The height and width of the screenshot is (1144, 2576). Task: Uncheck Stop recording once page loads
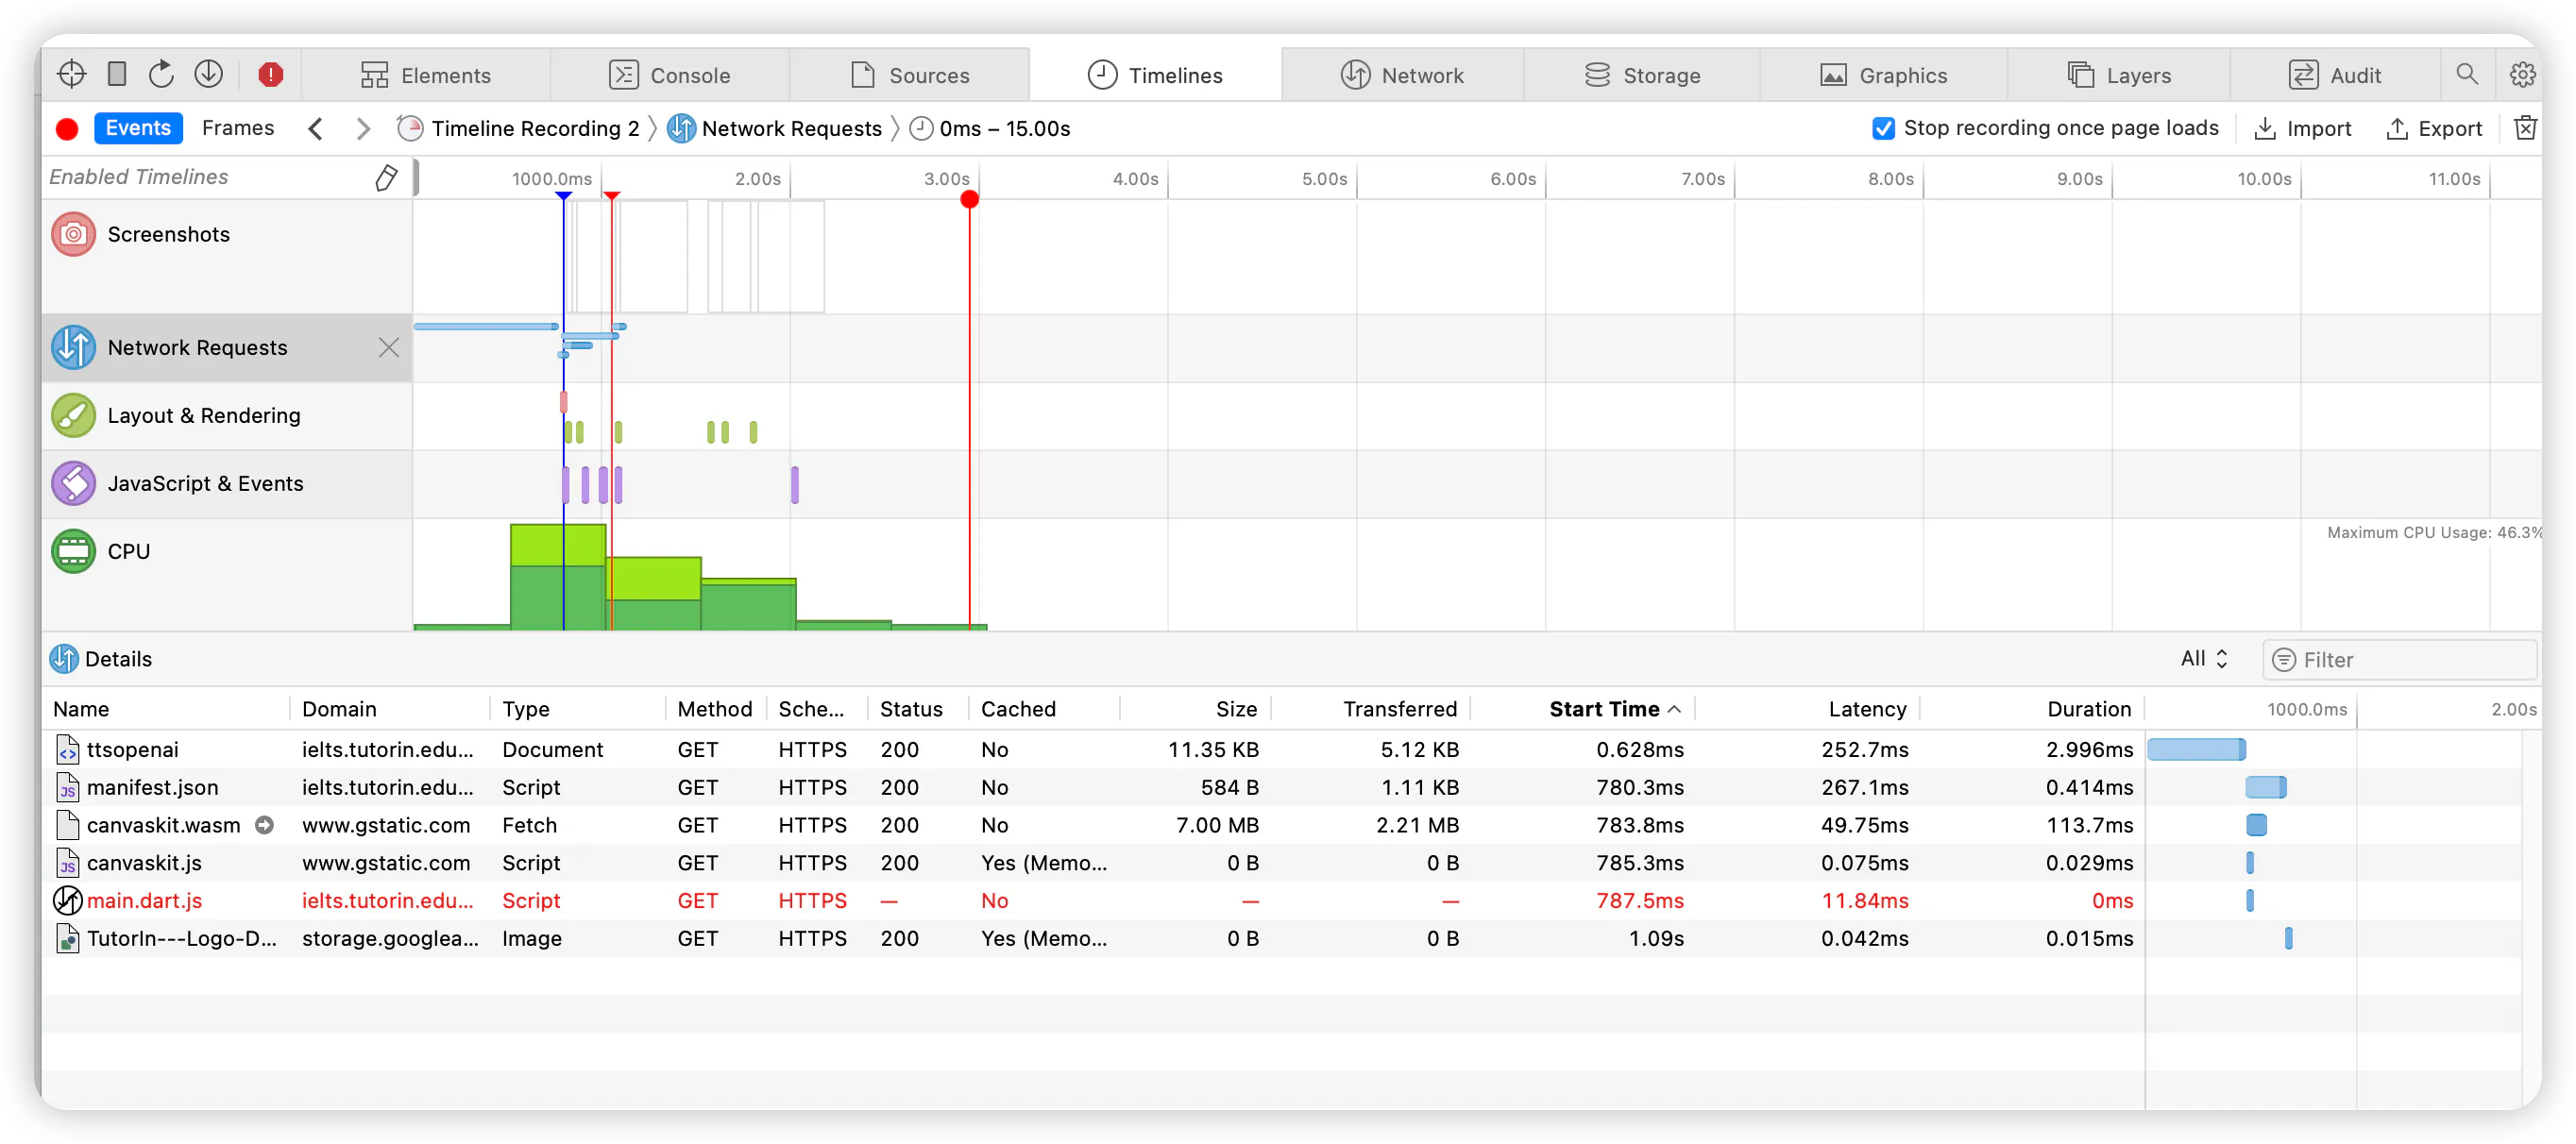pos(1883,128)
